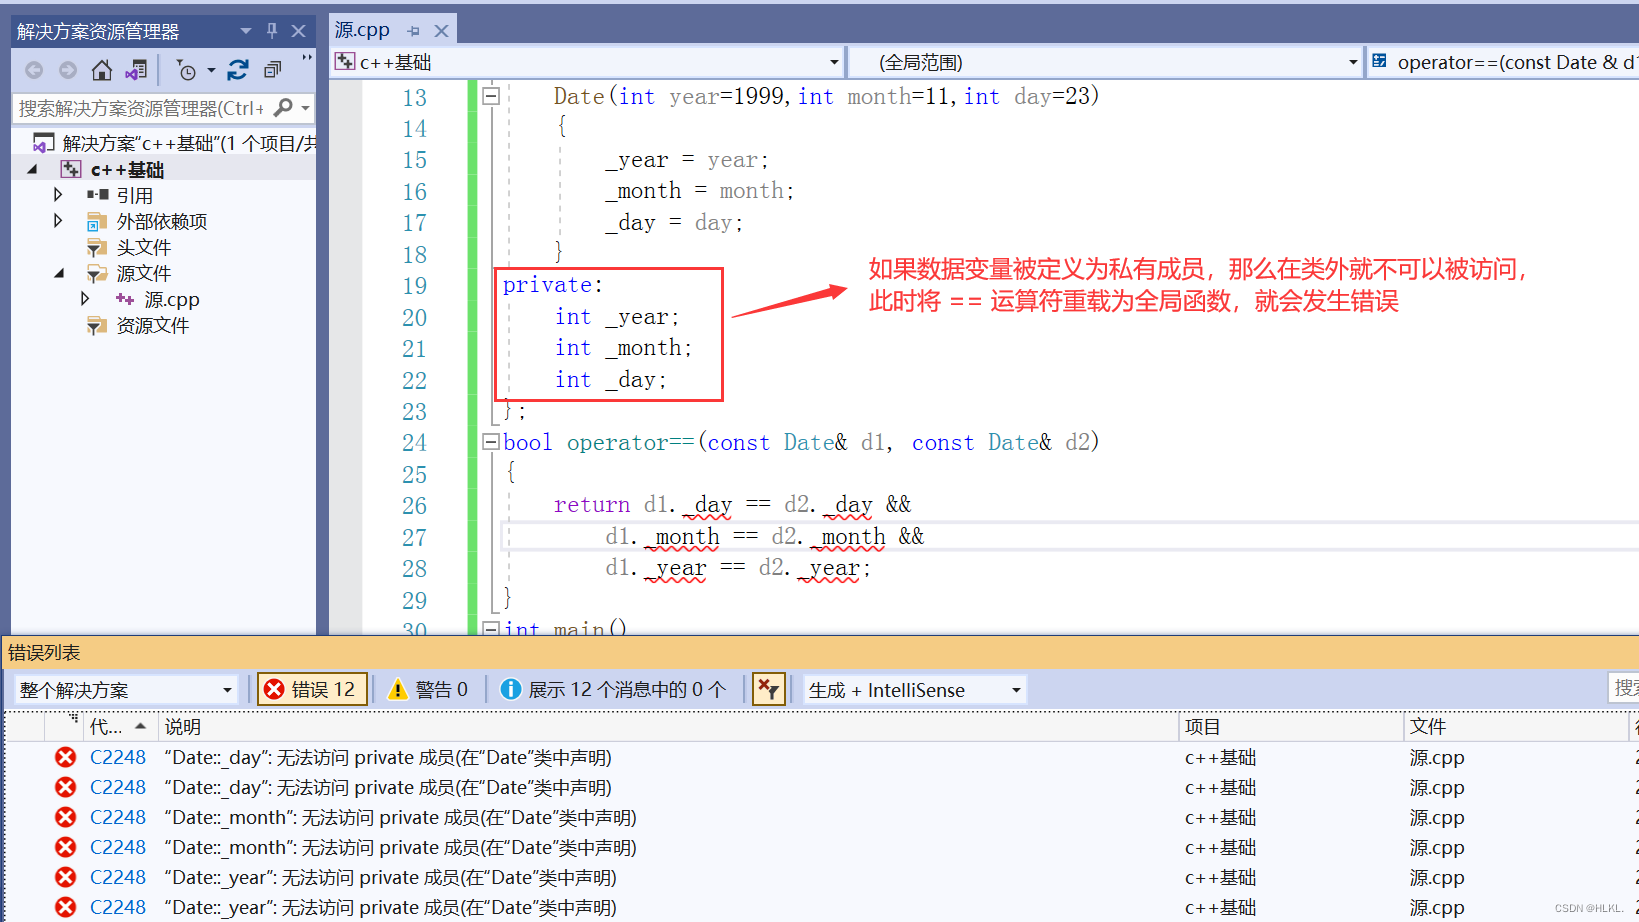The width and height of the screenshot is (1639, 922).
Task: Sync Solution Explorer with the active document
Action: pos(136,70)
